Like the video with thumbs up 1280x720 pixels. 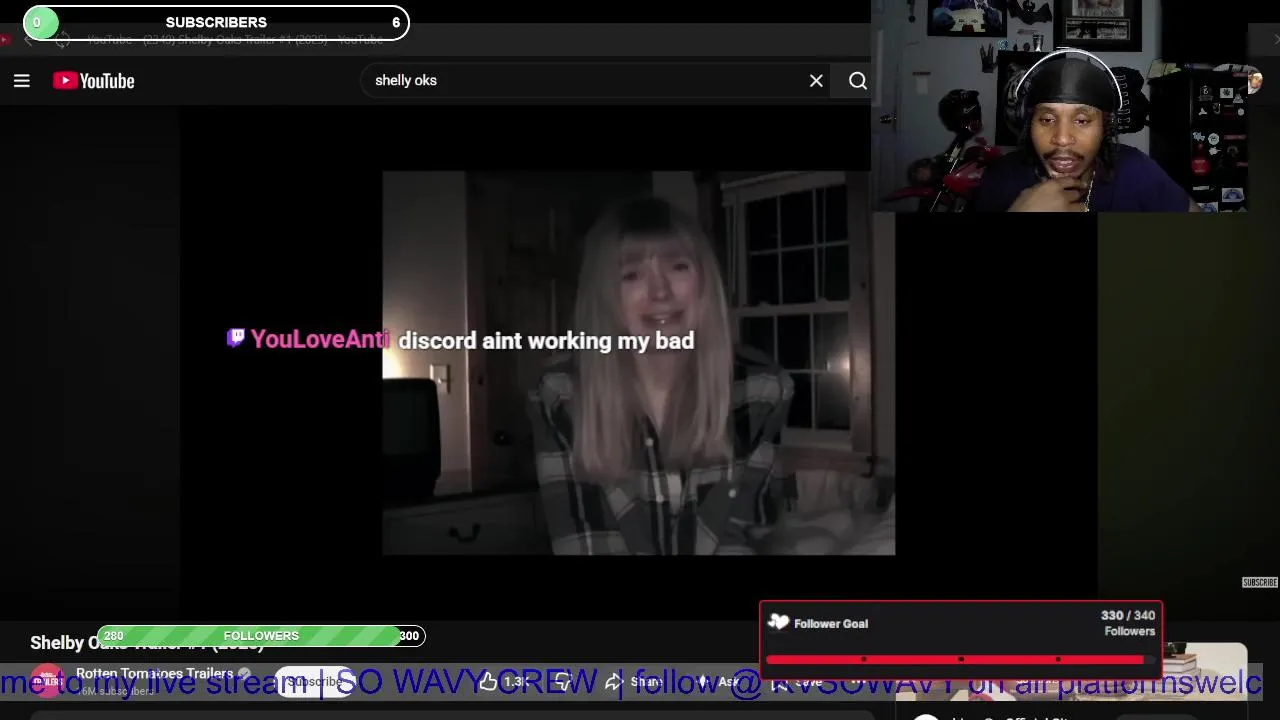(504, 682)
